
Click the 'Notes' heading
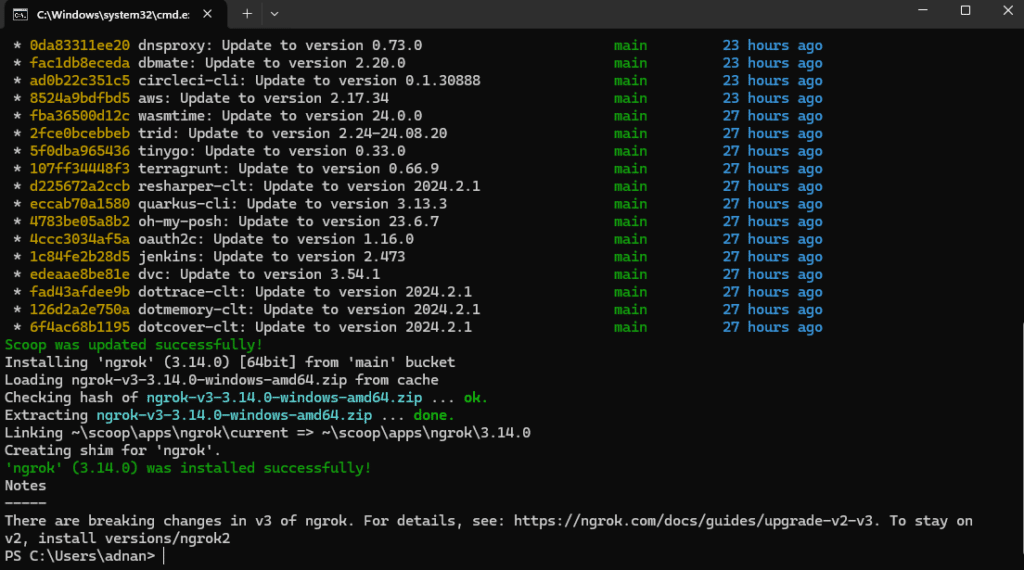pyautogui.click(x=25, y=486)
